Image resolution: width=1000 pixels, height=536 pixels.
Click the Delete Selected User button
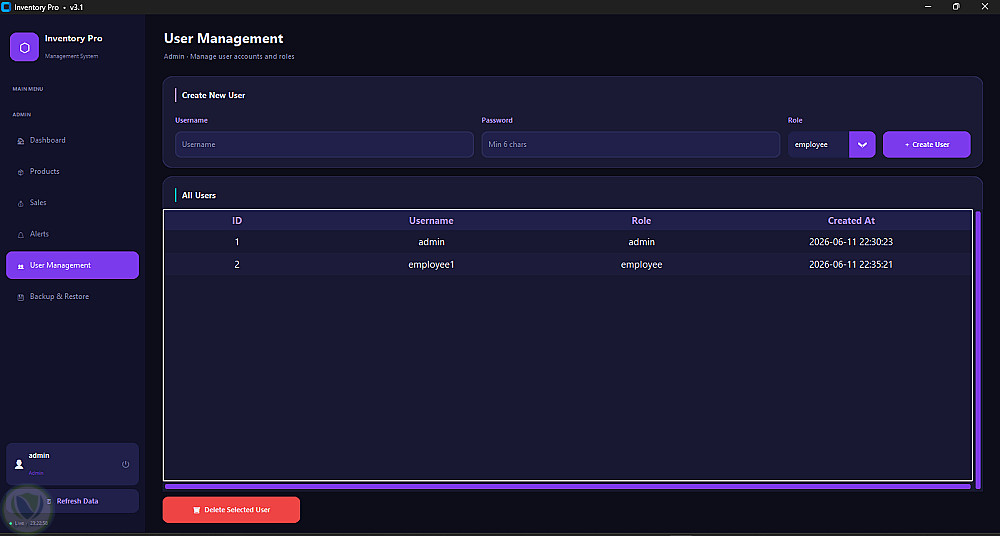pyautogui.click(x=231, y=510)
